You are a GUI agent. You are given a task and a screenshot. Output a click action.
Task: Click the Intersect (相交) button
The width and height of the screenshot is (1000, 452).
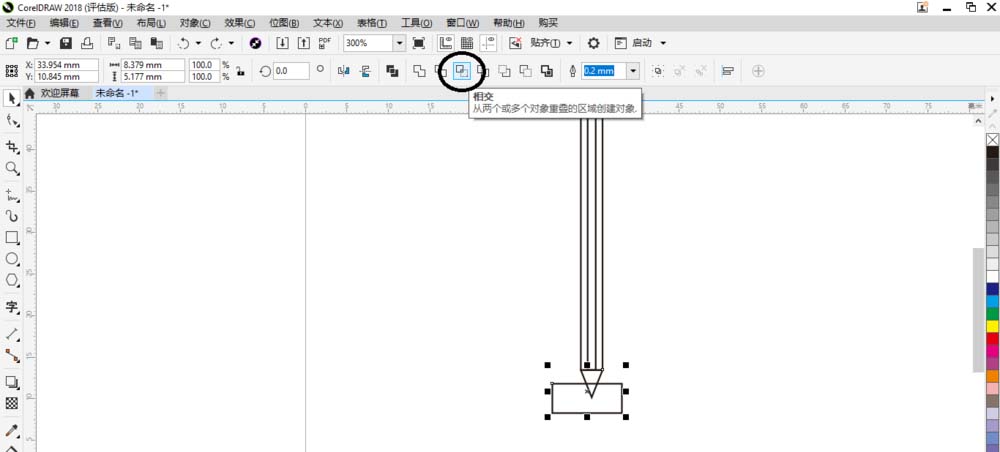(461, 71)
